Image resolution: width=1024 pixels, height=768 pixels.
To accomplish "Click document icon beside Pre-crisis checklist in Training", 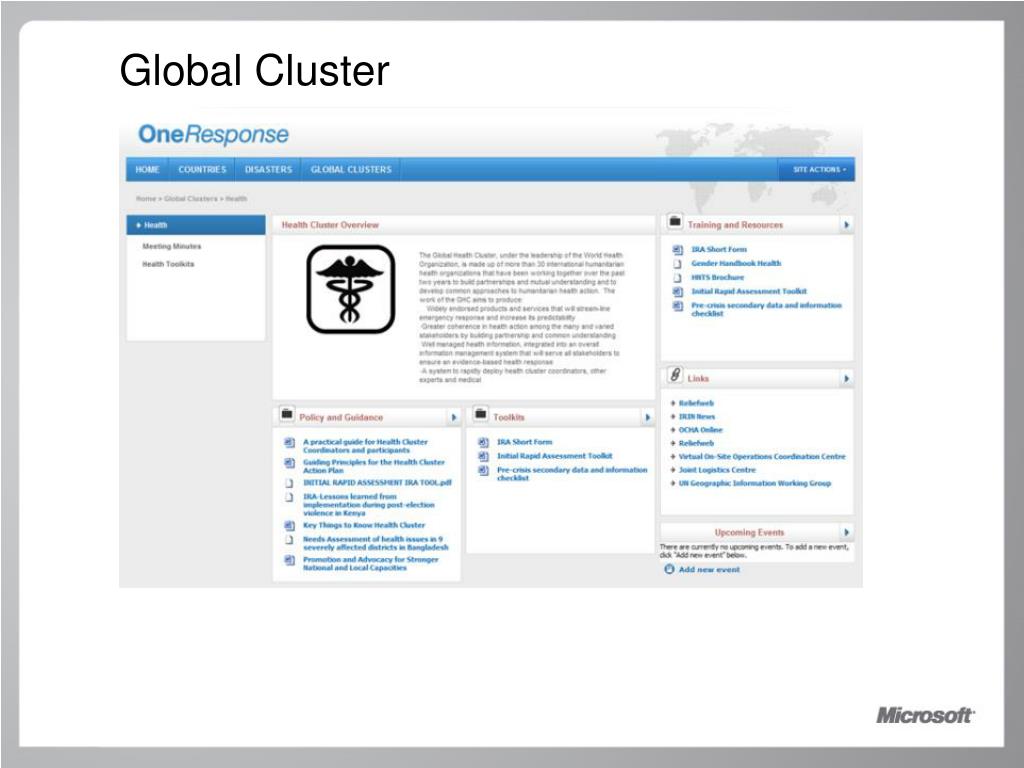I will point(678,306).
